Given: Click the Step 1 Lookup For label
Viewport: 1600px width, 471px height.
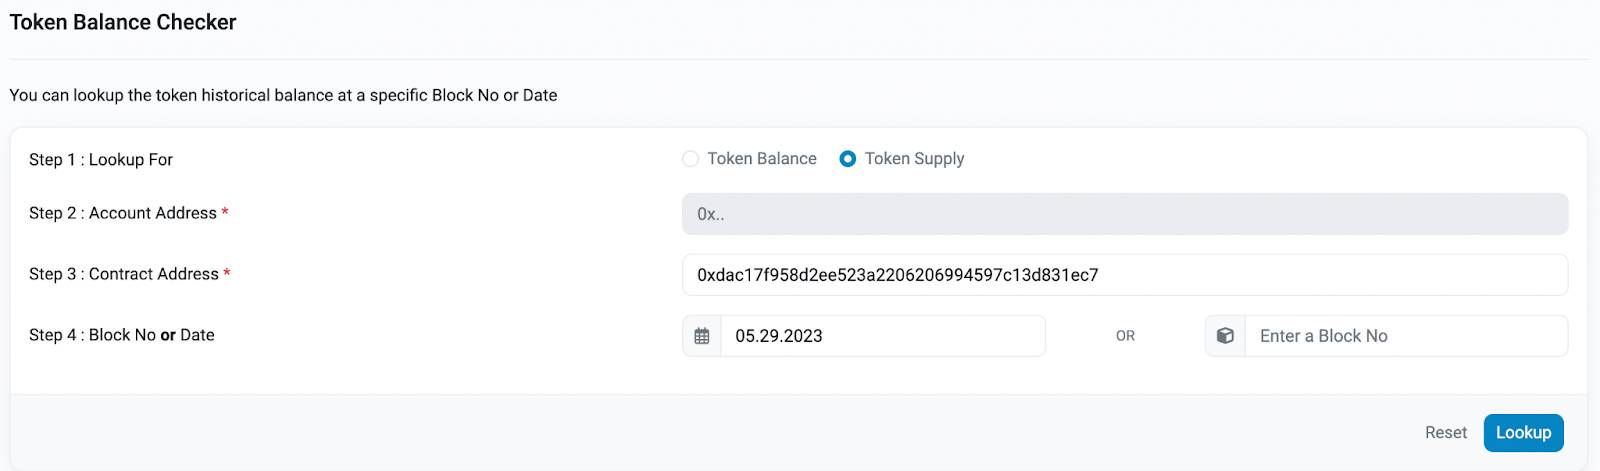Looking at the screenshot, I should [x=101, y=160].
